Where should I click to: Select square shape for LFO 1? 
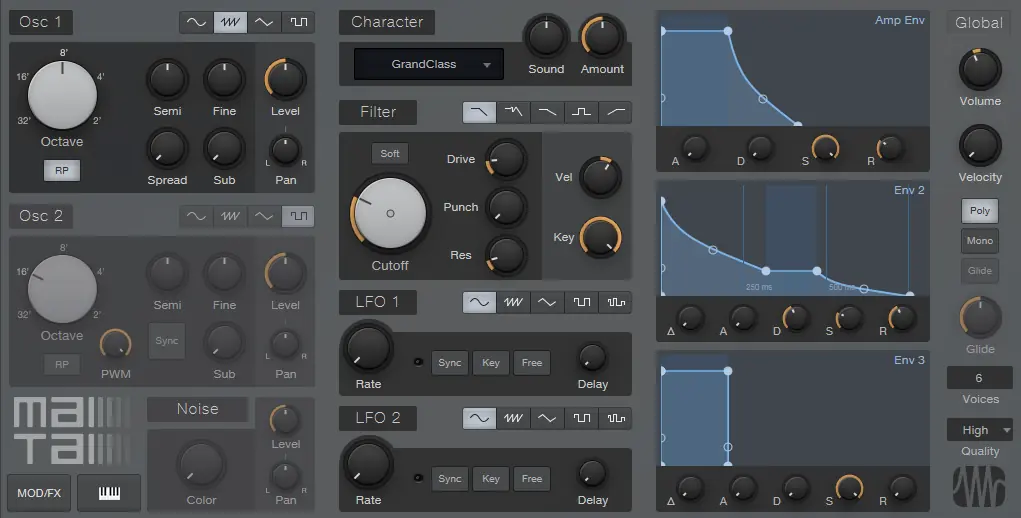581,303
